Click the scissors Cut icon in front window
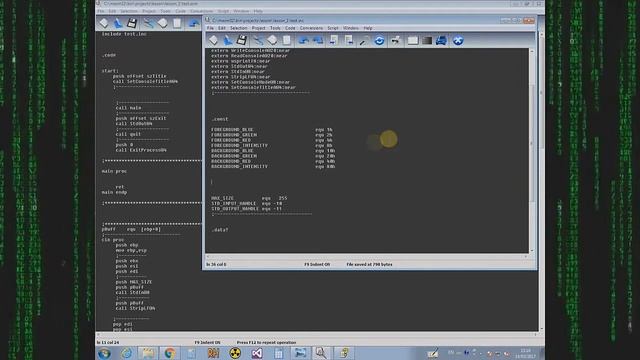 point(258,40)
